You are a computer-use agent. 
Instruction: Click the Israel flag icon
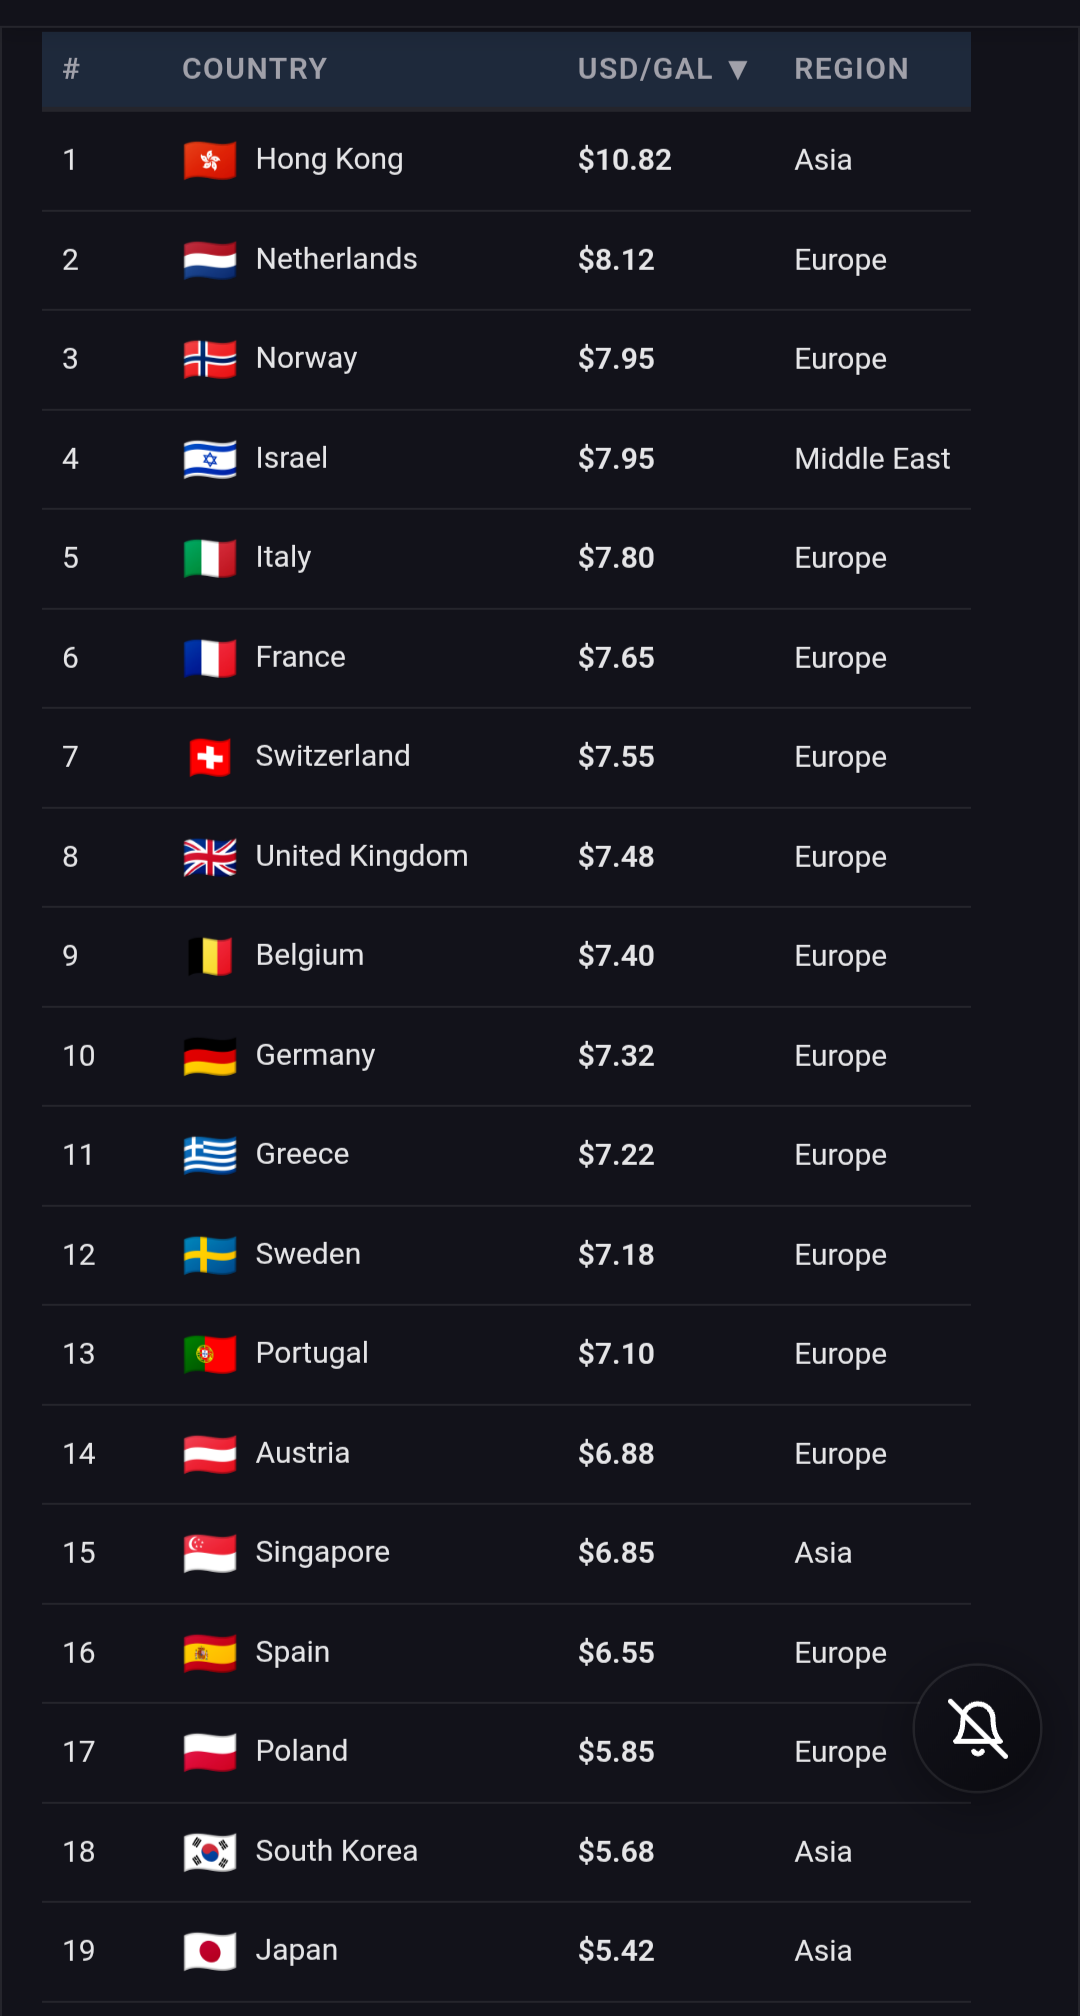(210, 459)
